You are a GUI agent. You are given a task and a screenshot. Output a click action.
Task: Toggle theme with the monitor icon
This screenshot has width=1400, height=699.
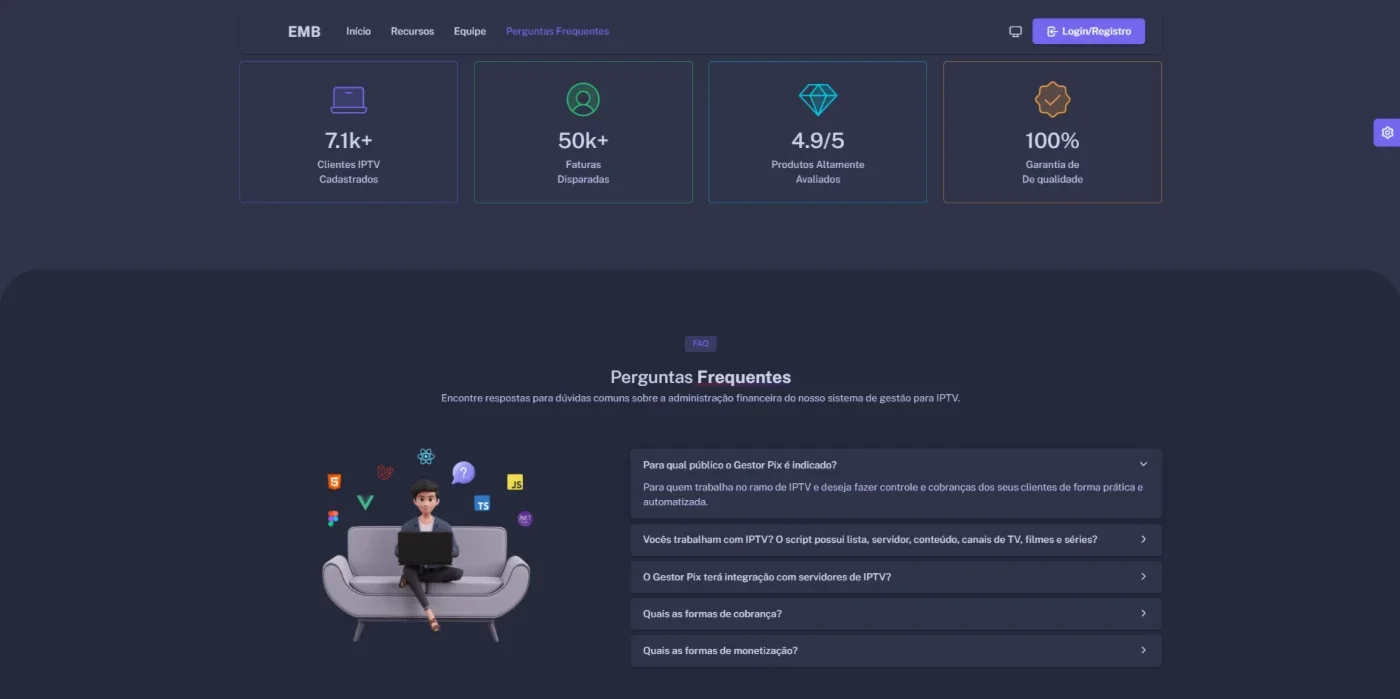click(1015, 31)
